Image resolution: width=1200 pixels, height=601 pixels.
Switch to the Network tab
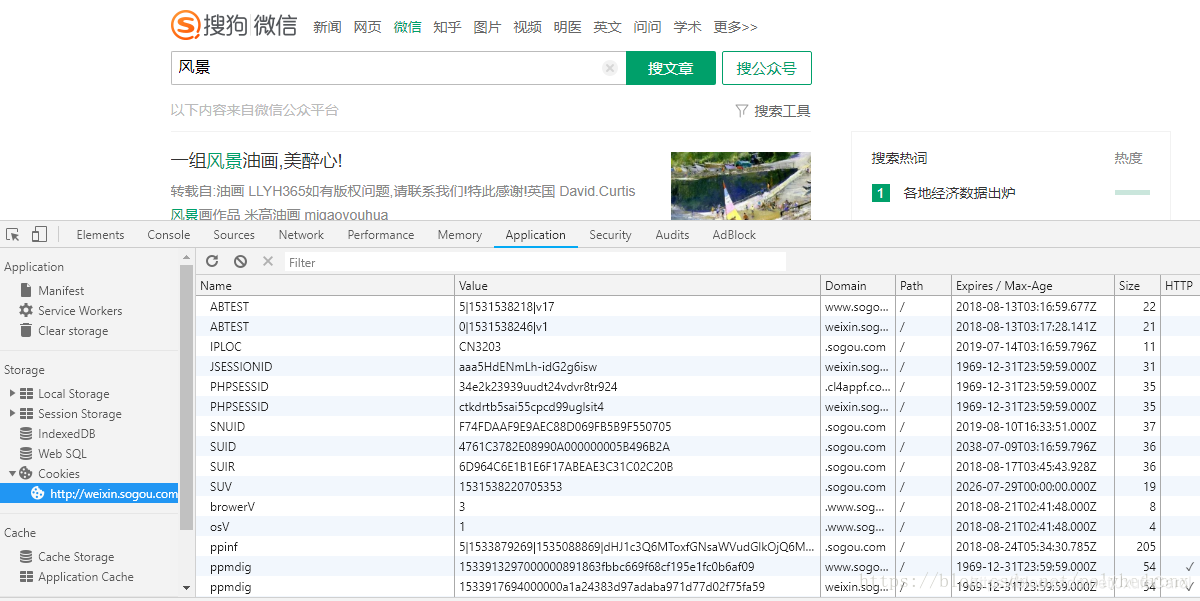(301, 235)
